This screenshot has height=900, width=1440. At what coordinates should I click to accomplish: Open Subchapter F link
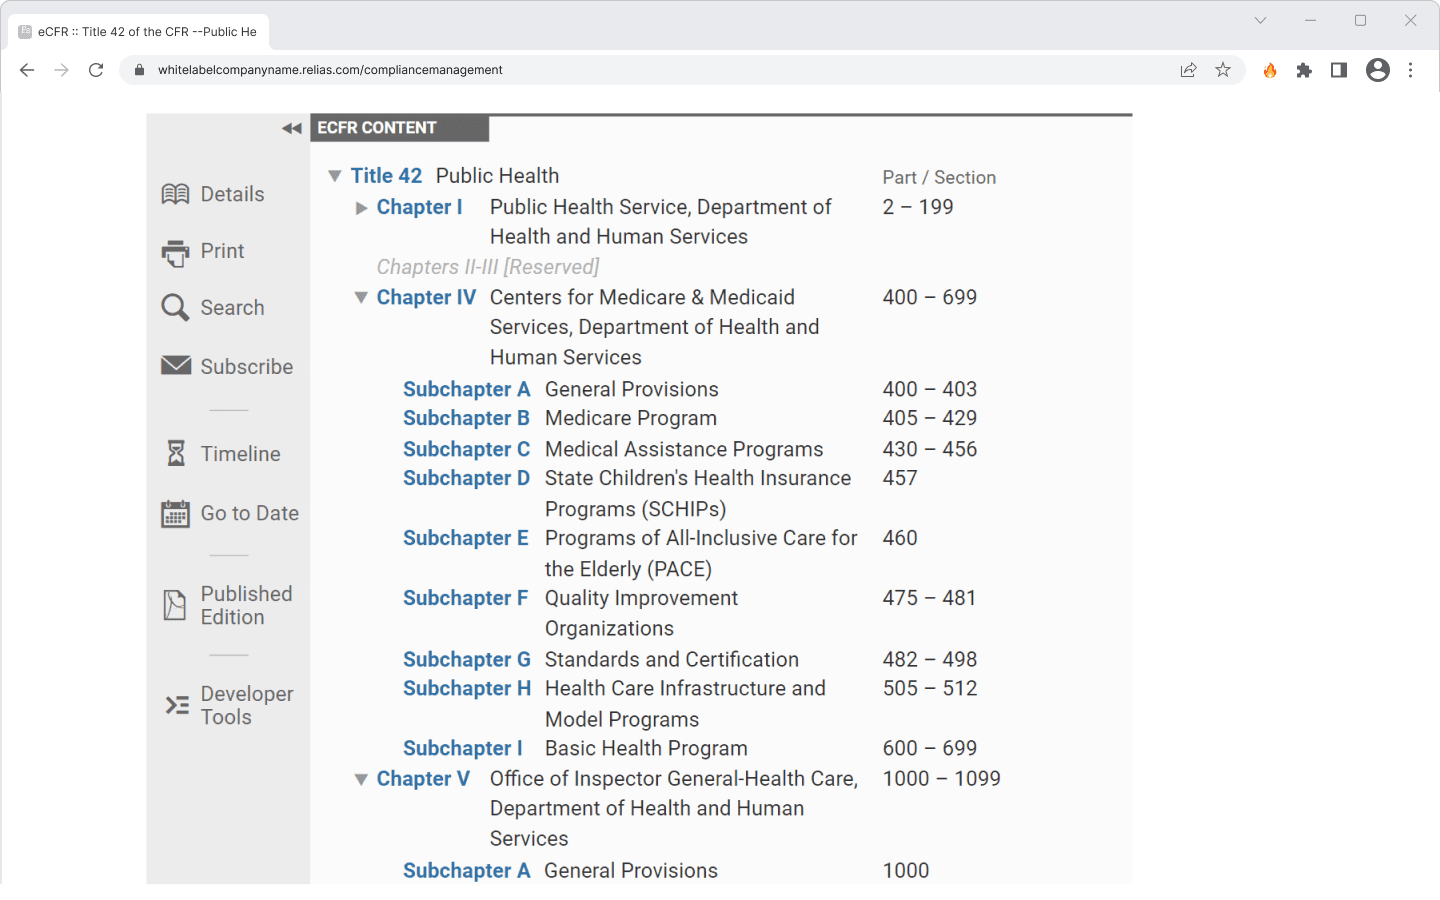[x=466, y=599]
